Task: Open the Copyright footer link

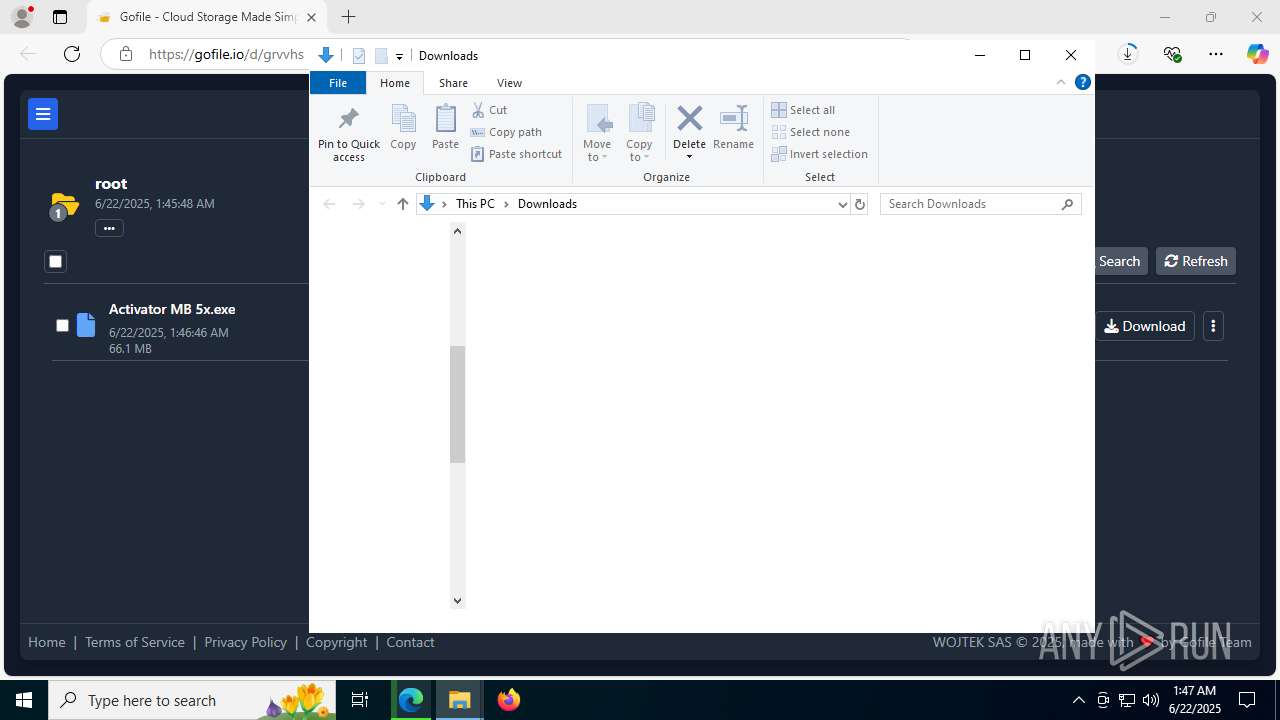Action: coord(337,642)
